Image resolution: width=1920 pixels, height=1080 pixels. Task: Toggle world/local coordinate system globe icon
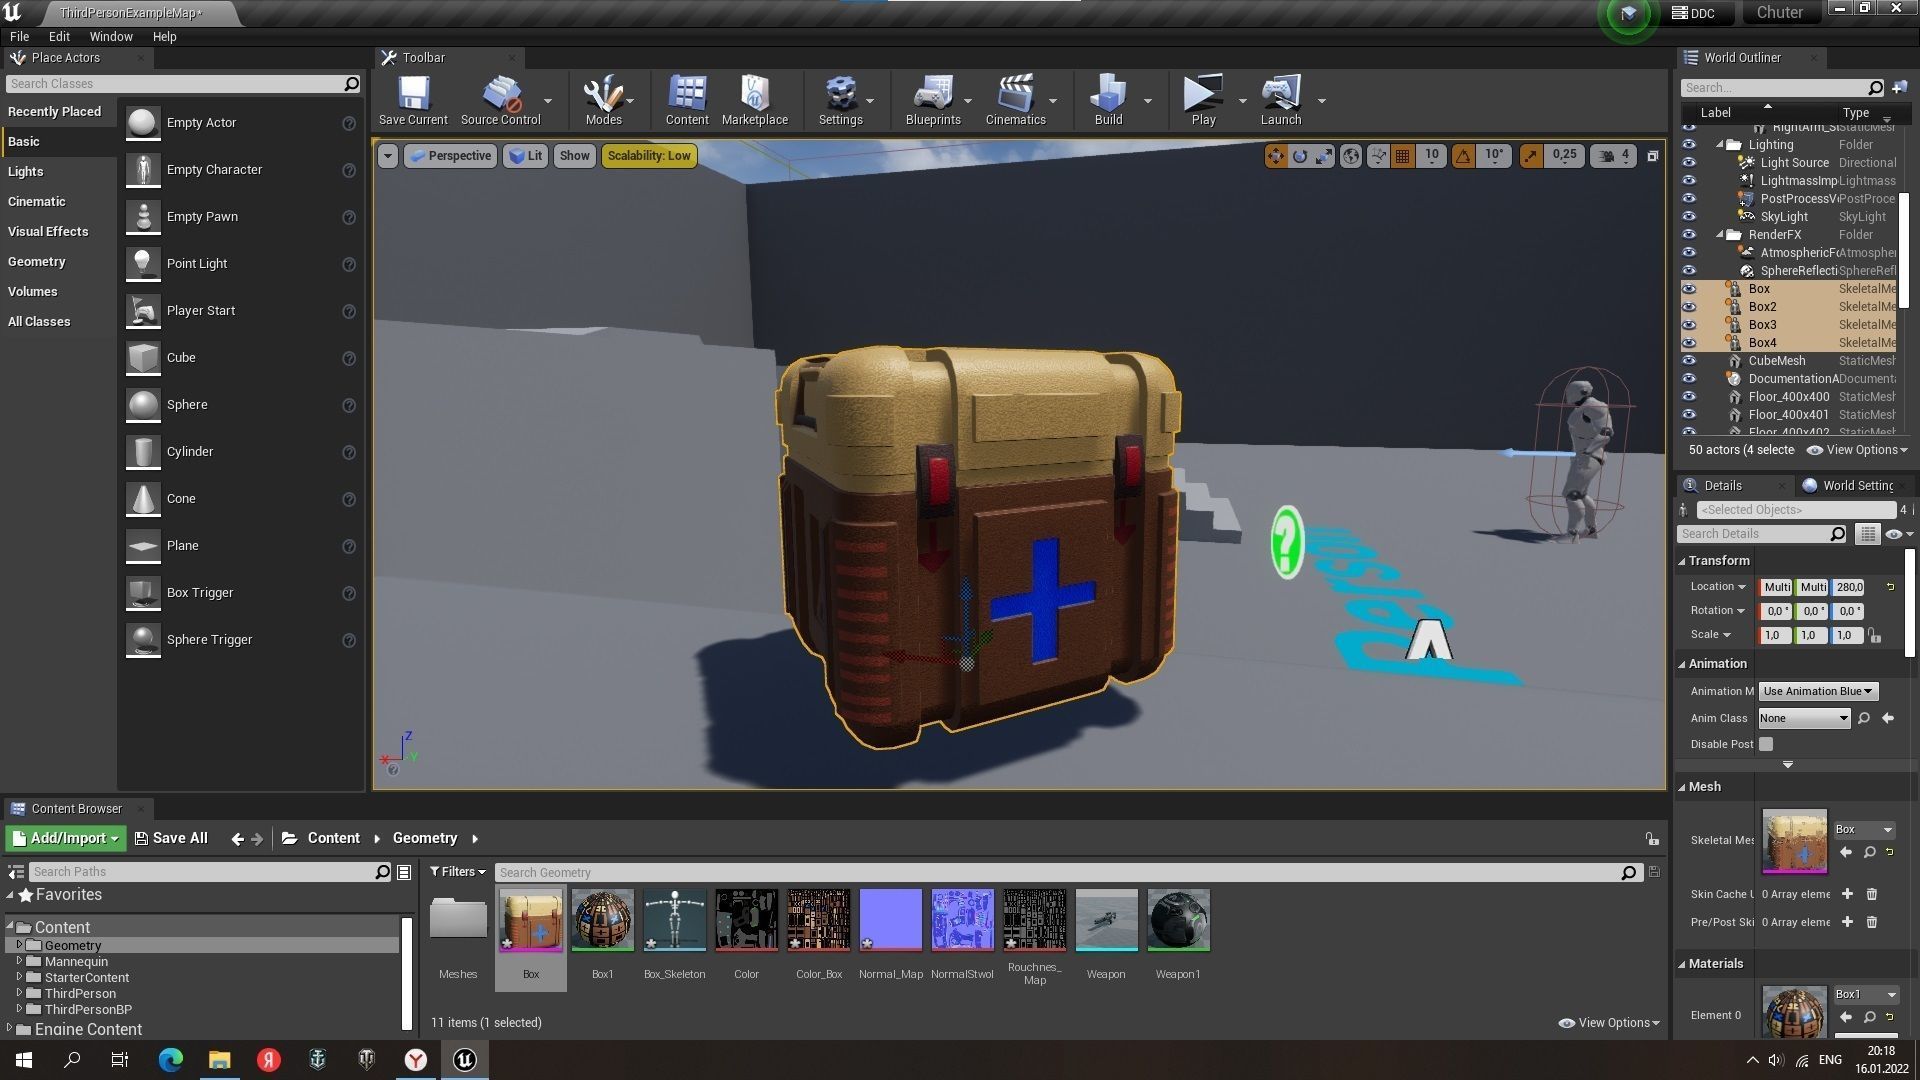1350,156
